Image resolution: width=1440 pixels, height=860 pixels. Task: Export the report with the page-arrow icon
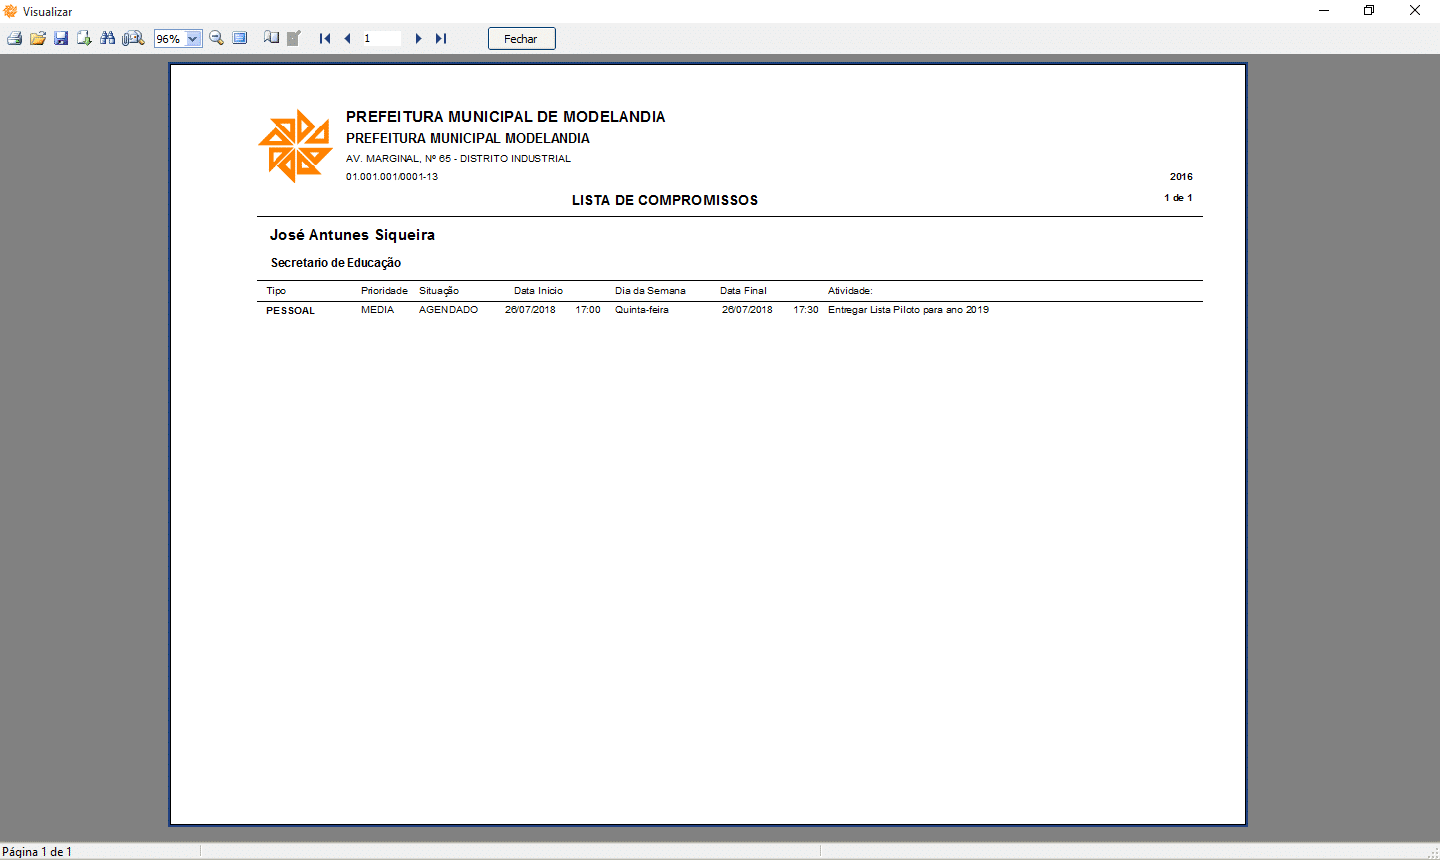84,39
